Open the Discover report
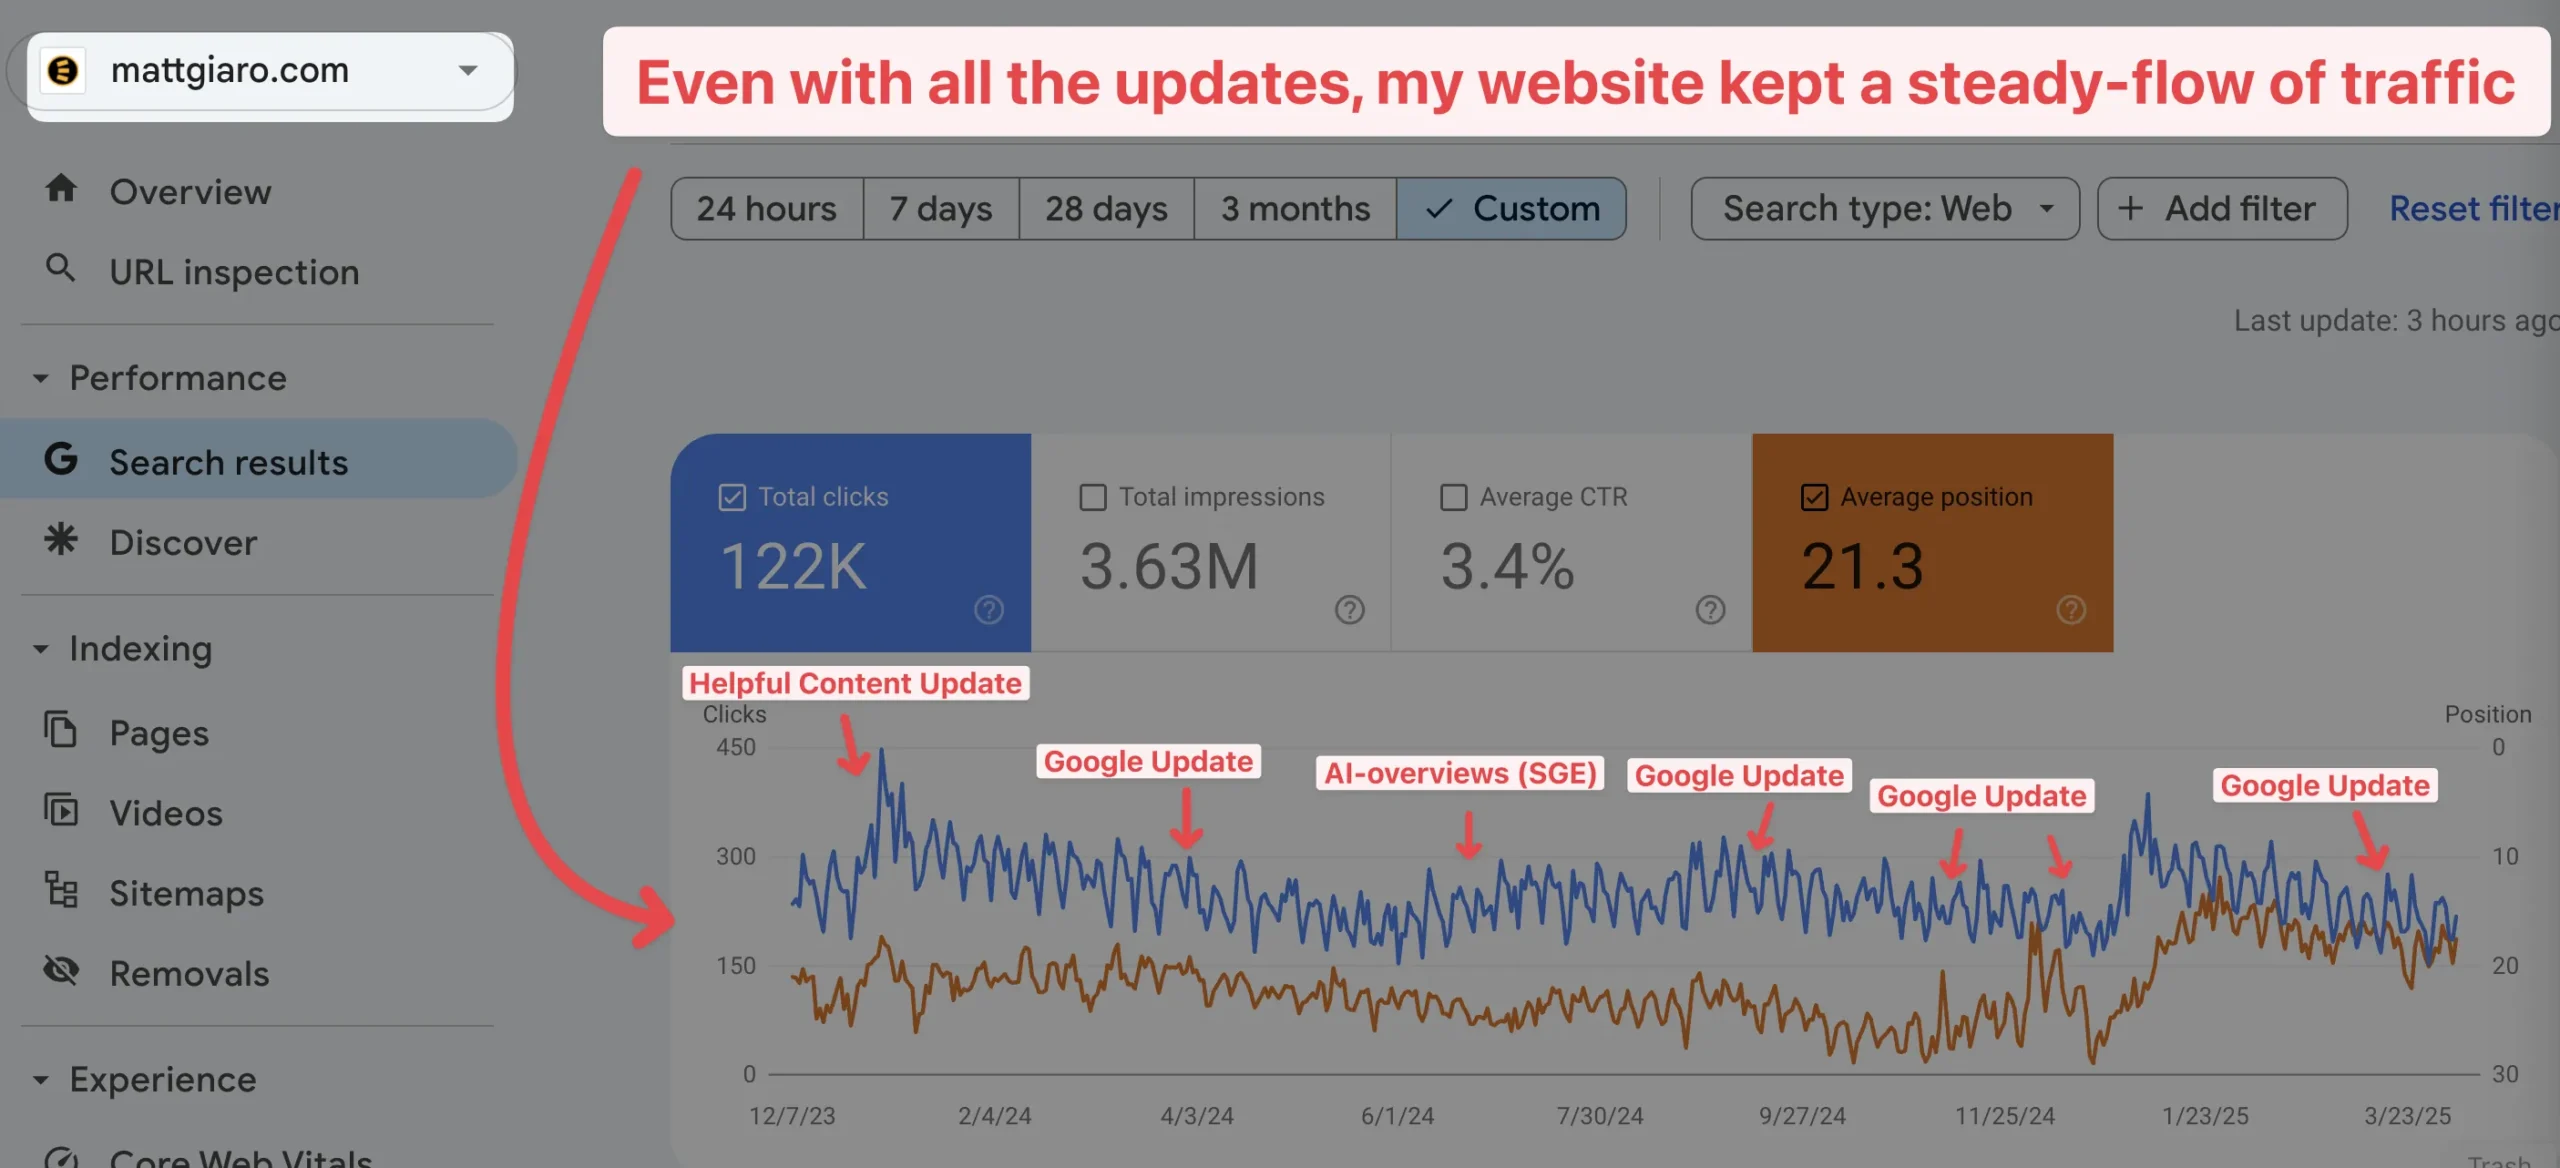This screenshot has width=2560, height=1168. (258, 541)
